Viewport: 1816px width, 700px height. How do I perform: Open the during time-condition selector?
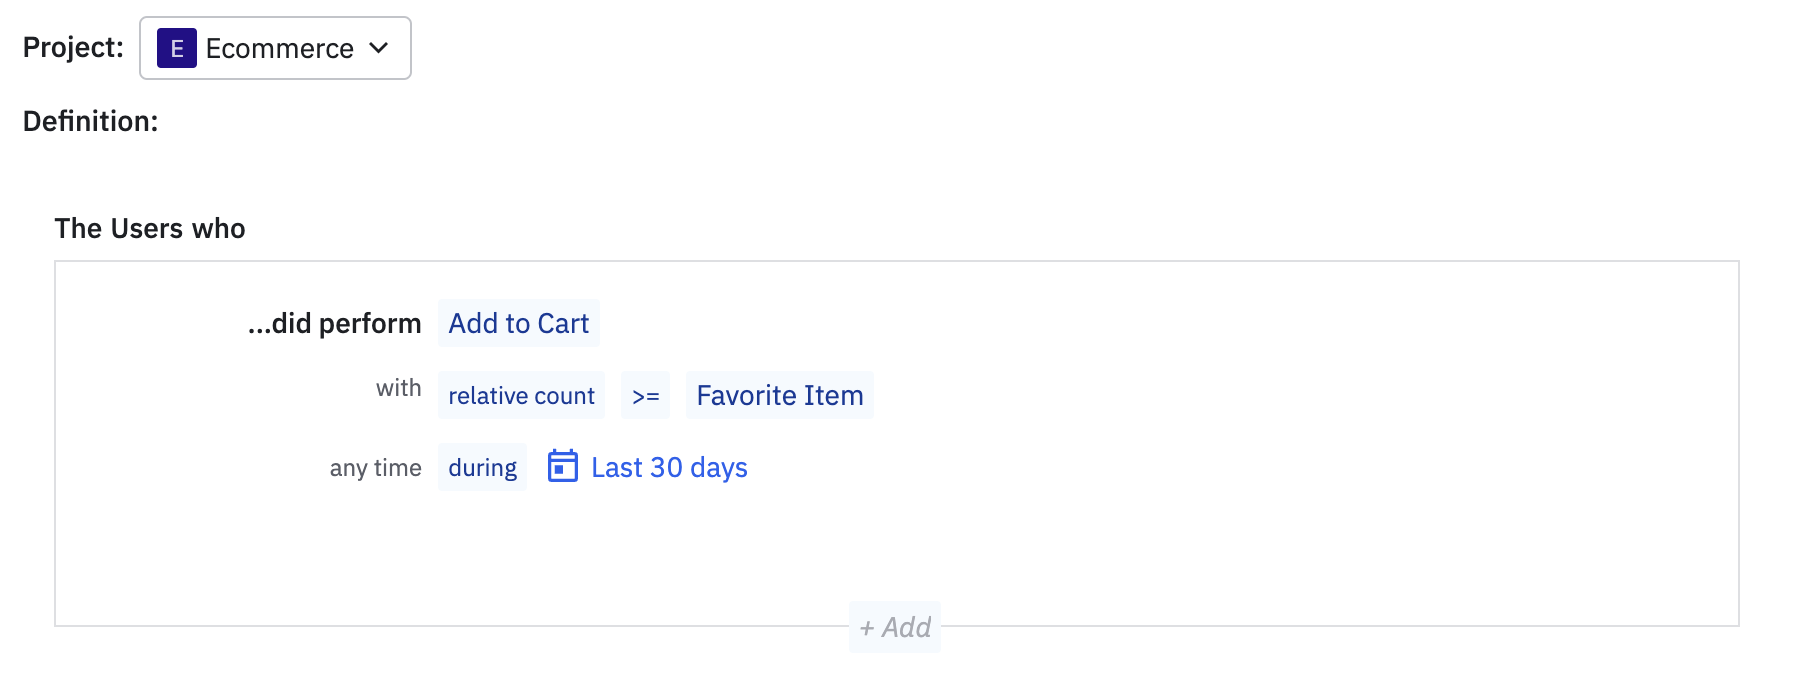click(482, 467)
